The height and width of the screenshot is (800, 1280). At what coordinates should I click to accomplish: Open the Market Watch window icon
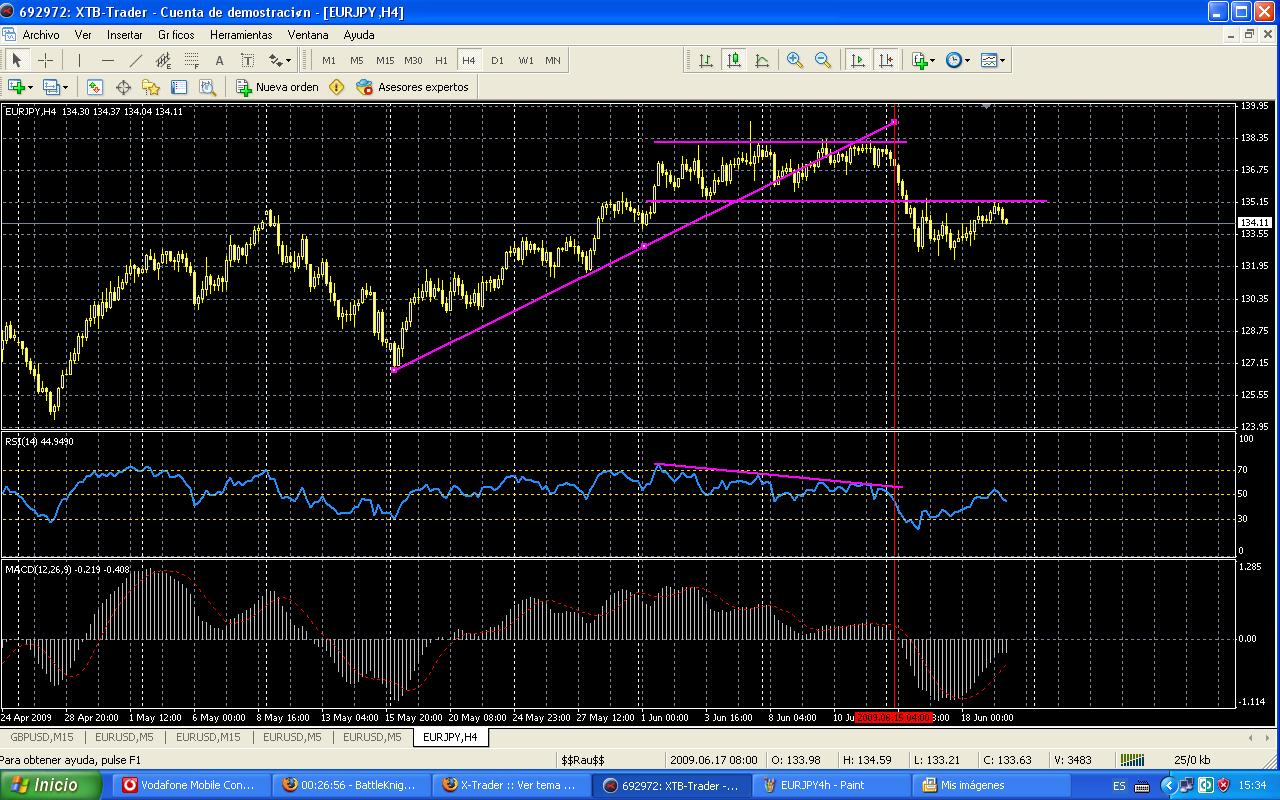coord(95,87)
